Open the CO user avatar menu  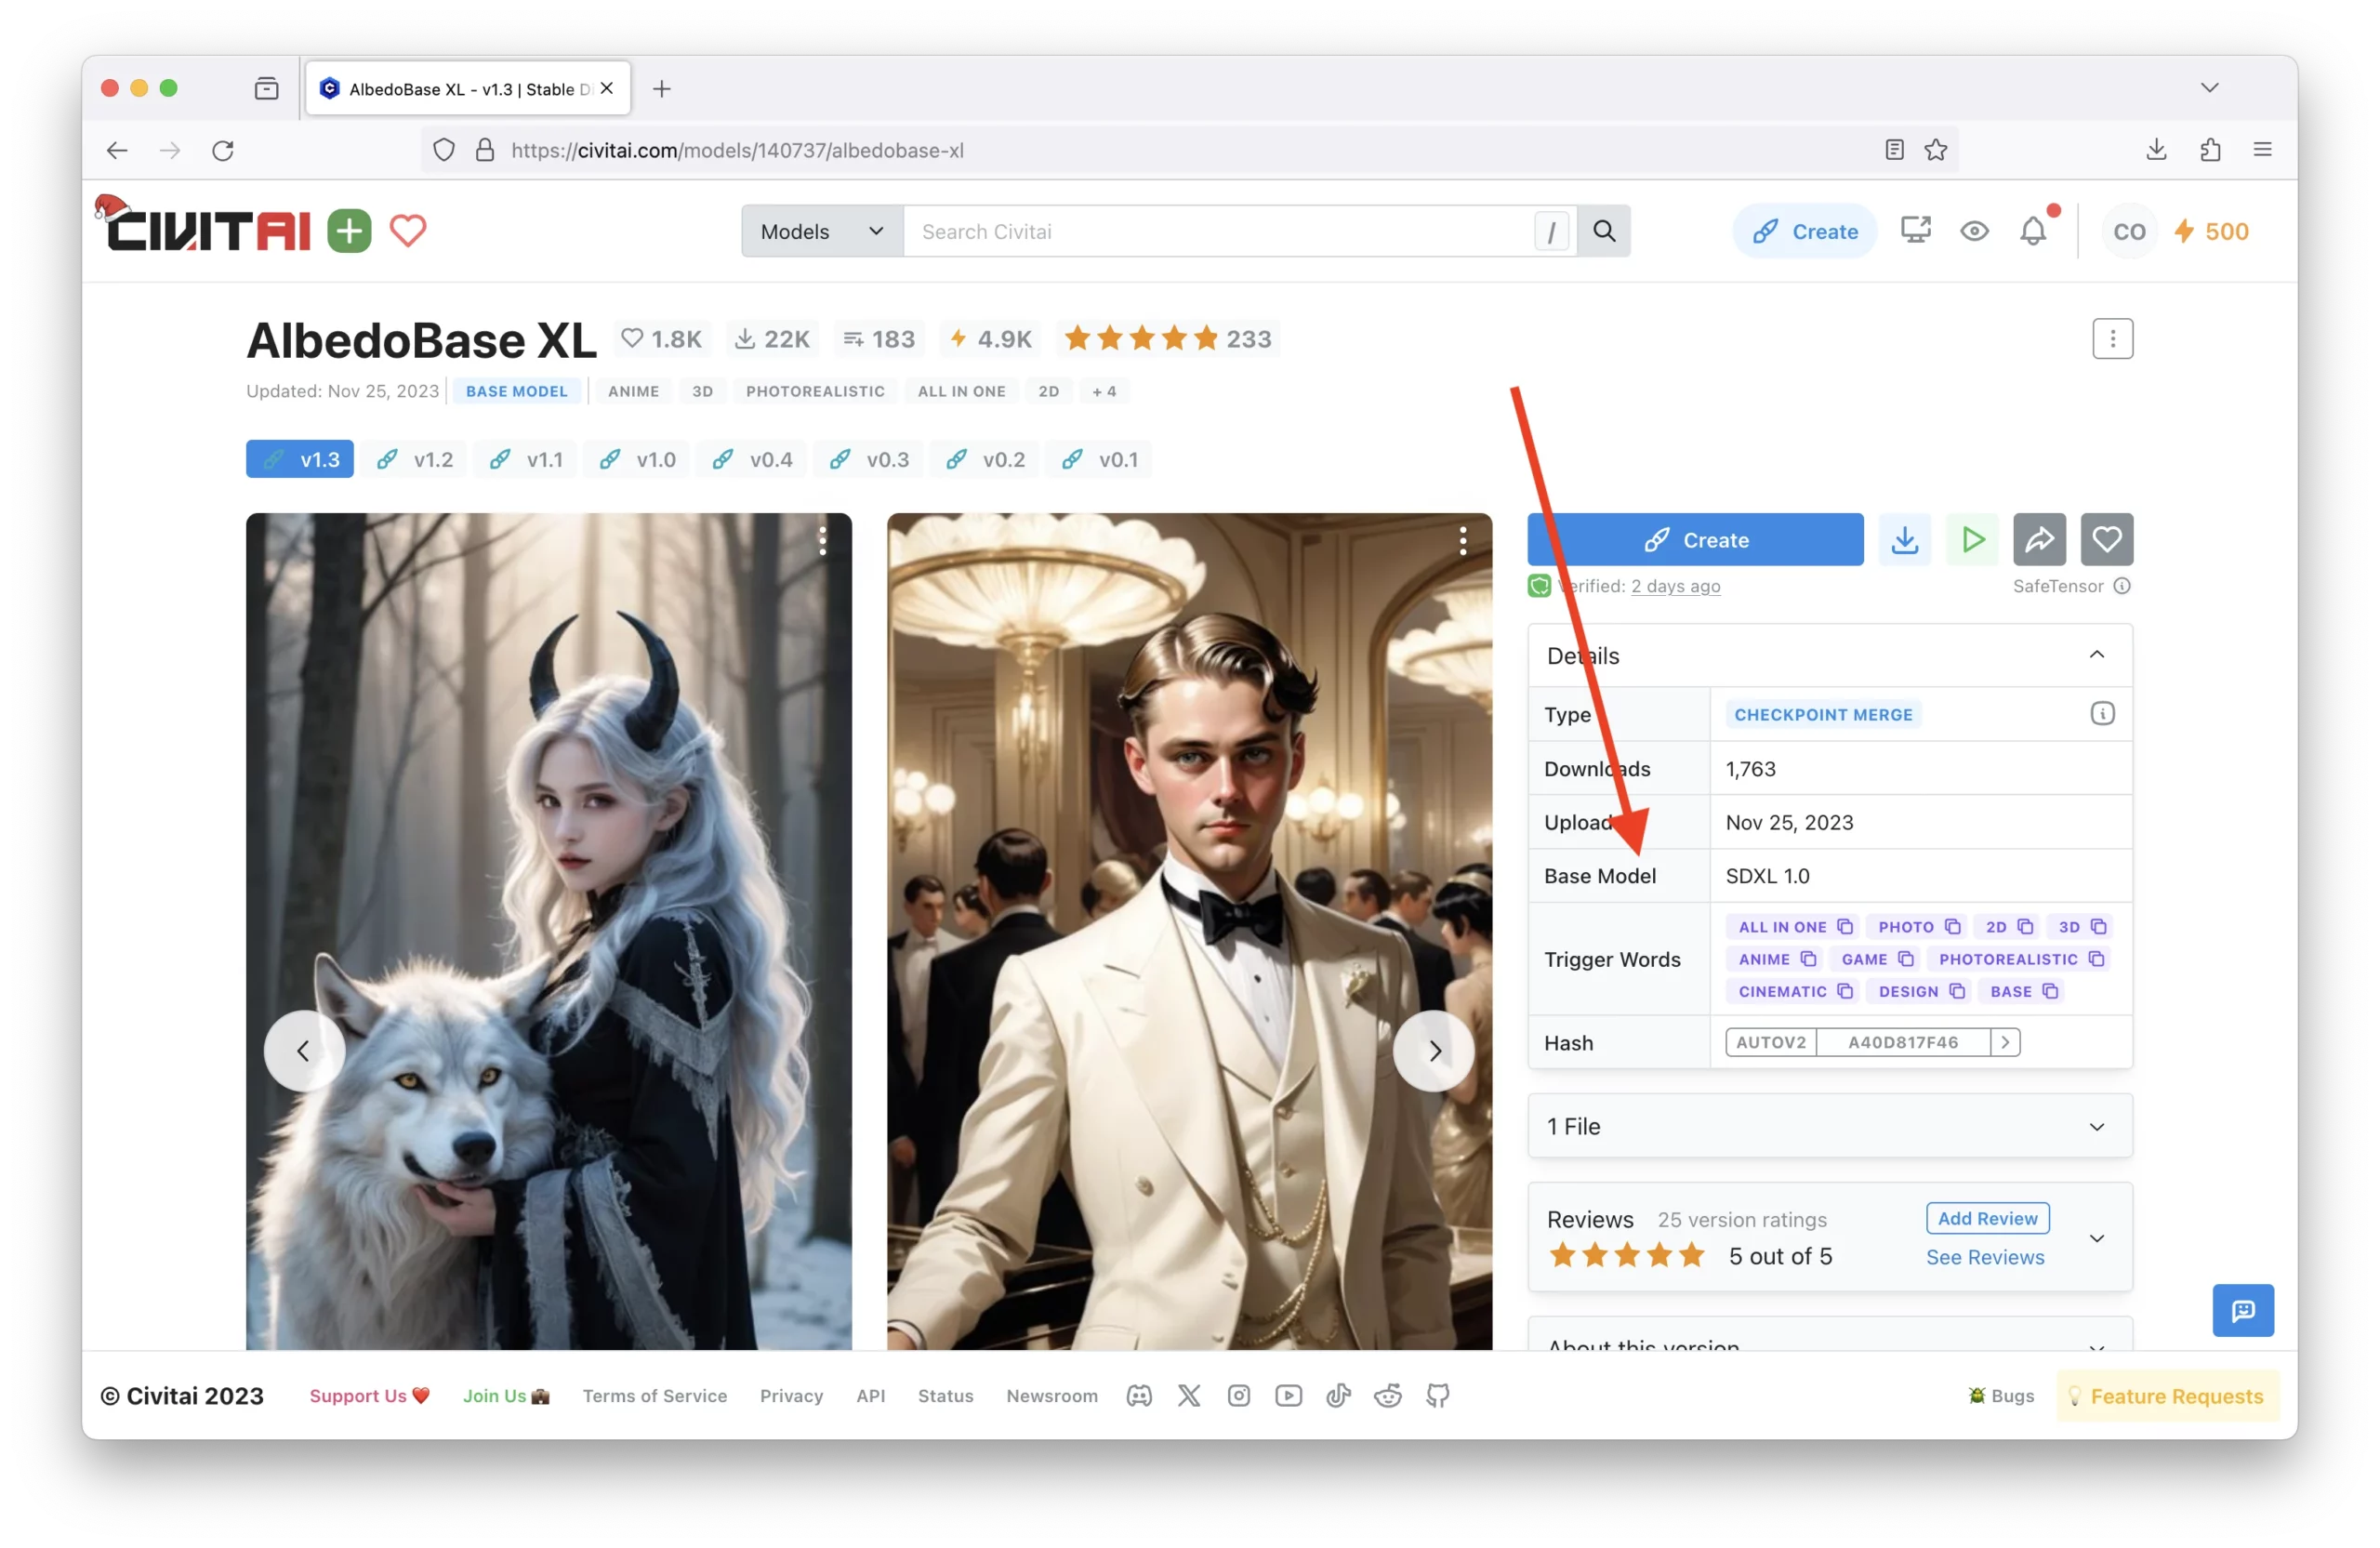[x=2129, y=231]
